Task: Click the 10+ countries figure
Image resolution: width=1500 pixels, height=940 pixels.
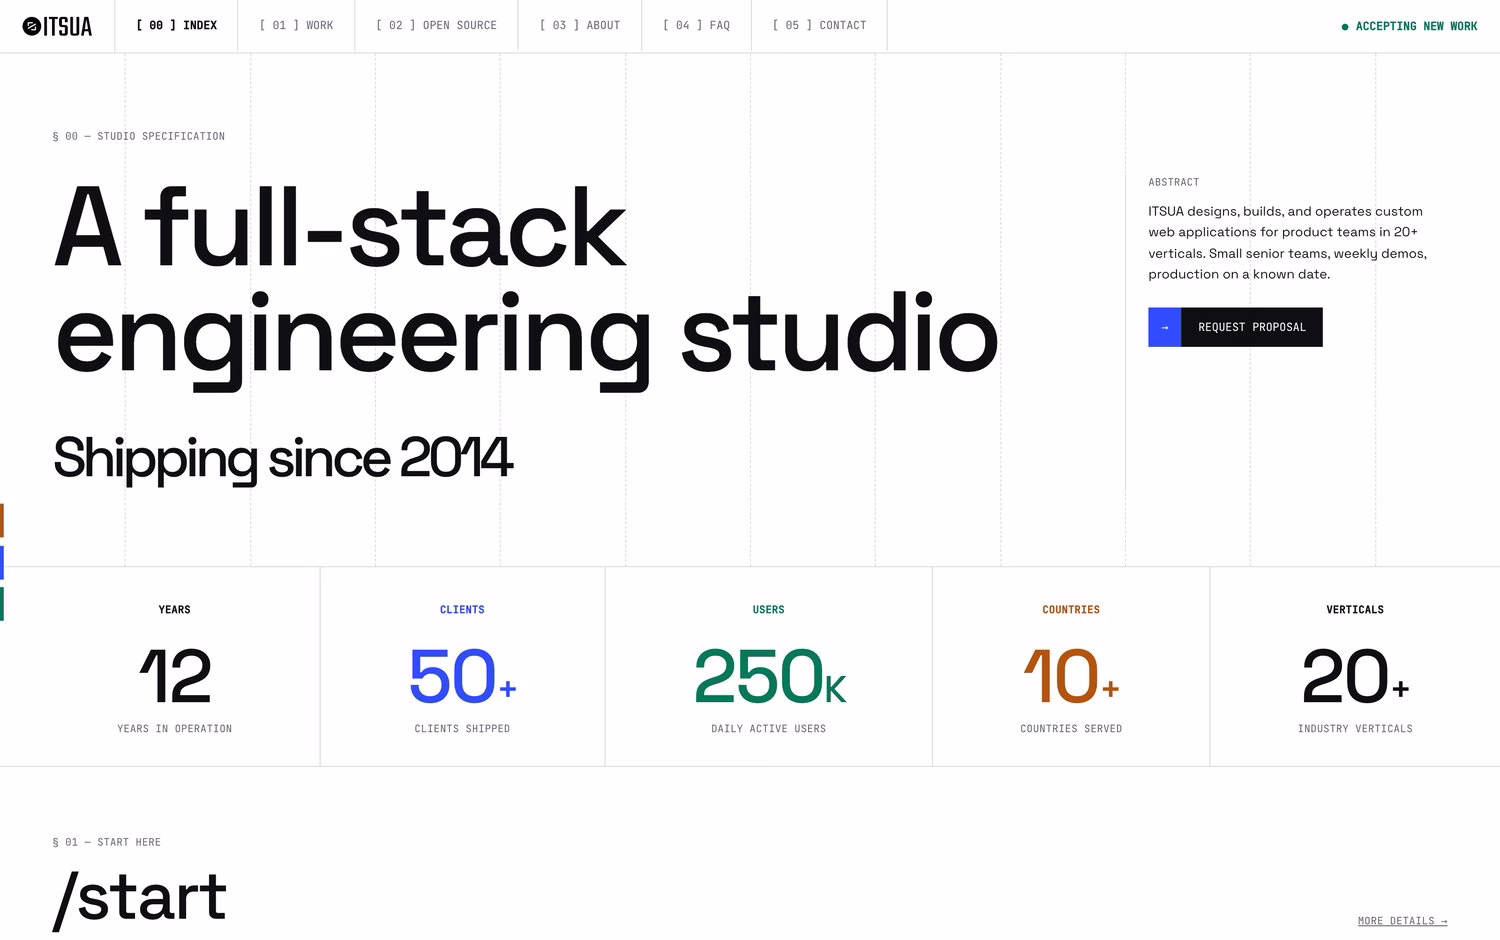Action: [1071, 677]
